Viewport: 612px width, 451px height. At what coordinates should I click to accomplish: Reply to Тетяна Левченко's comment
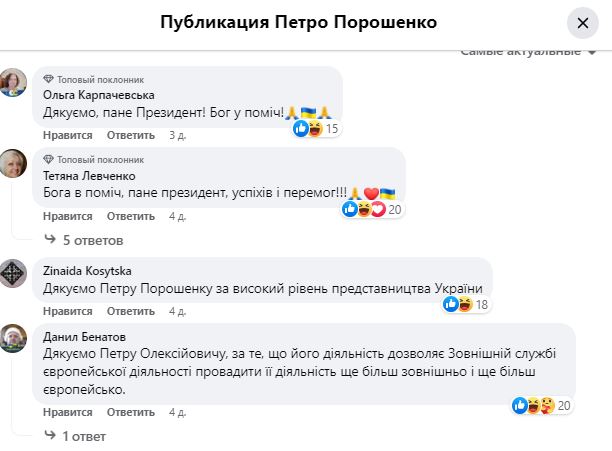tap(131, 215)
